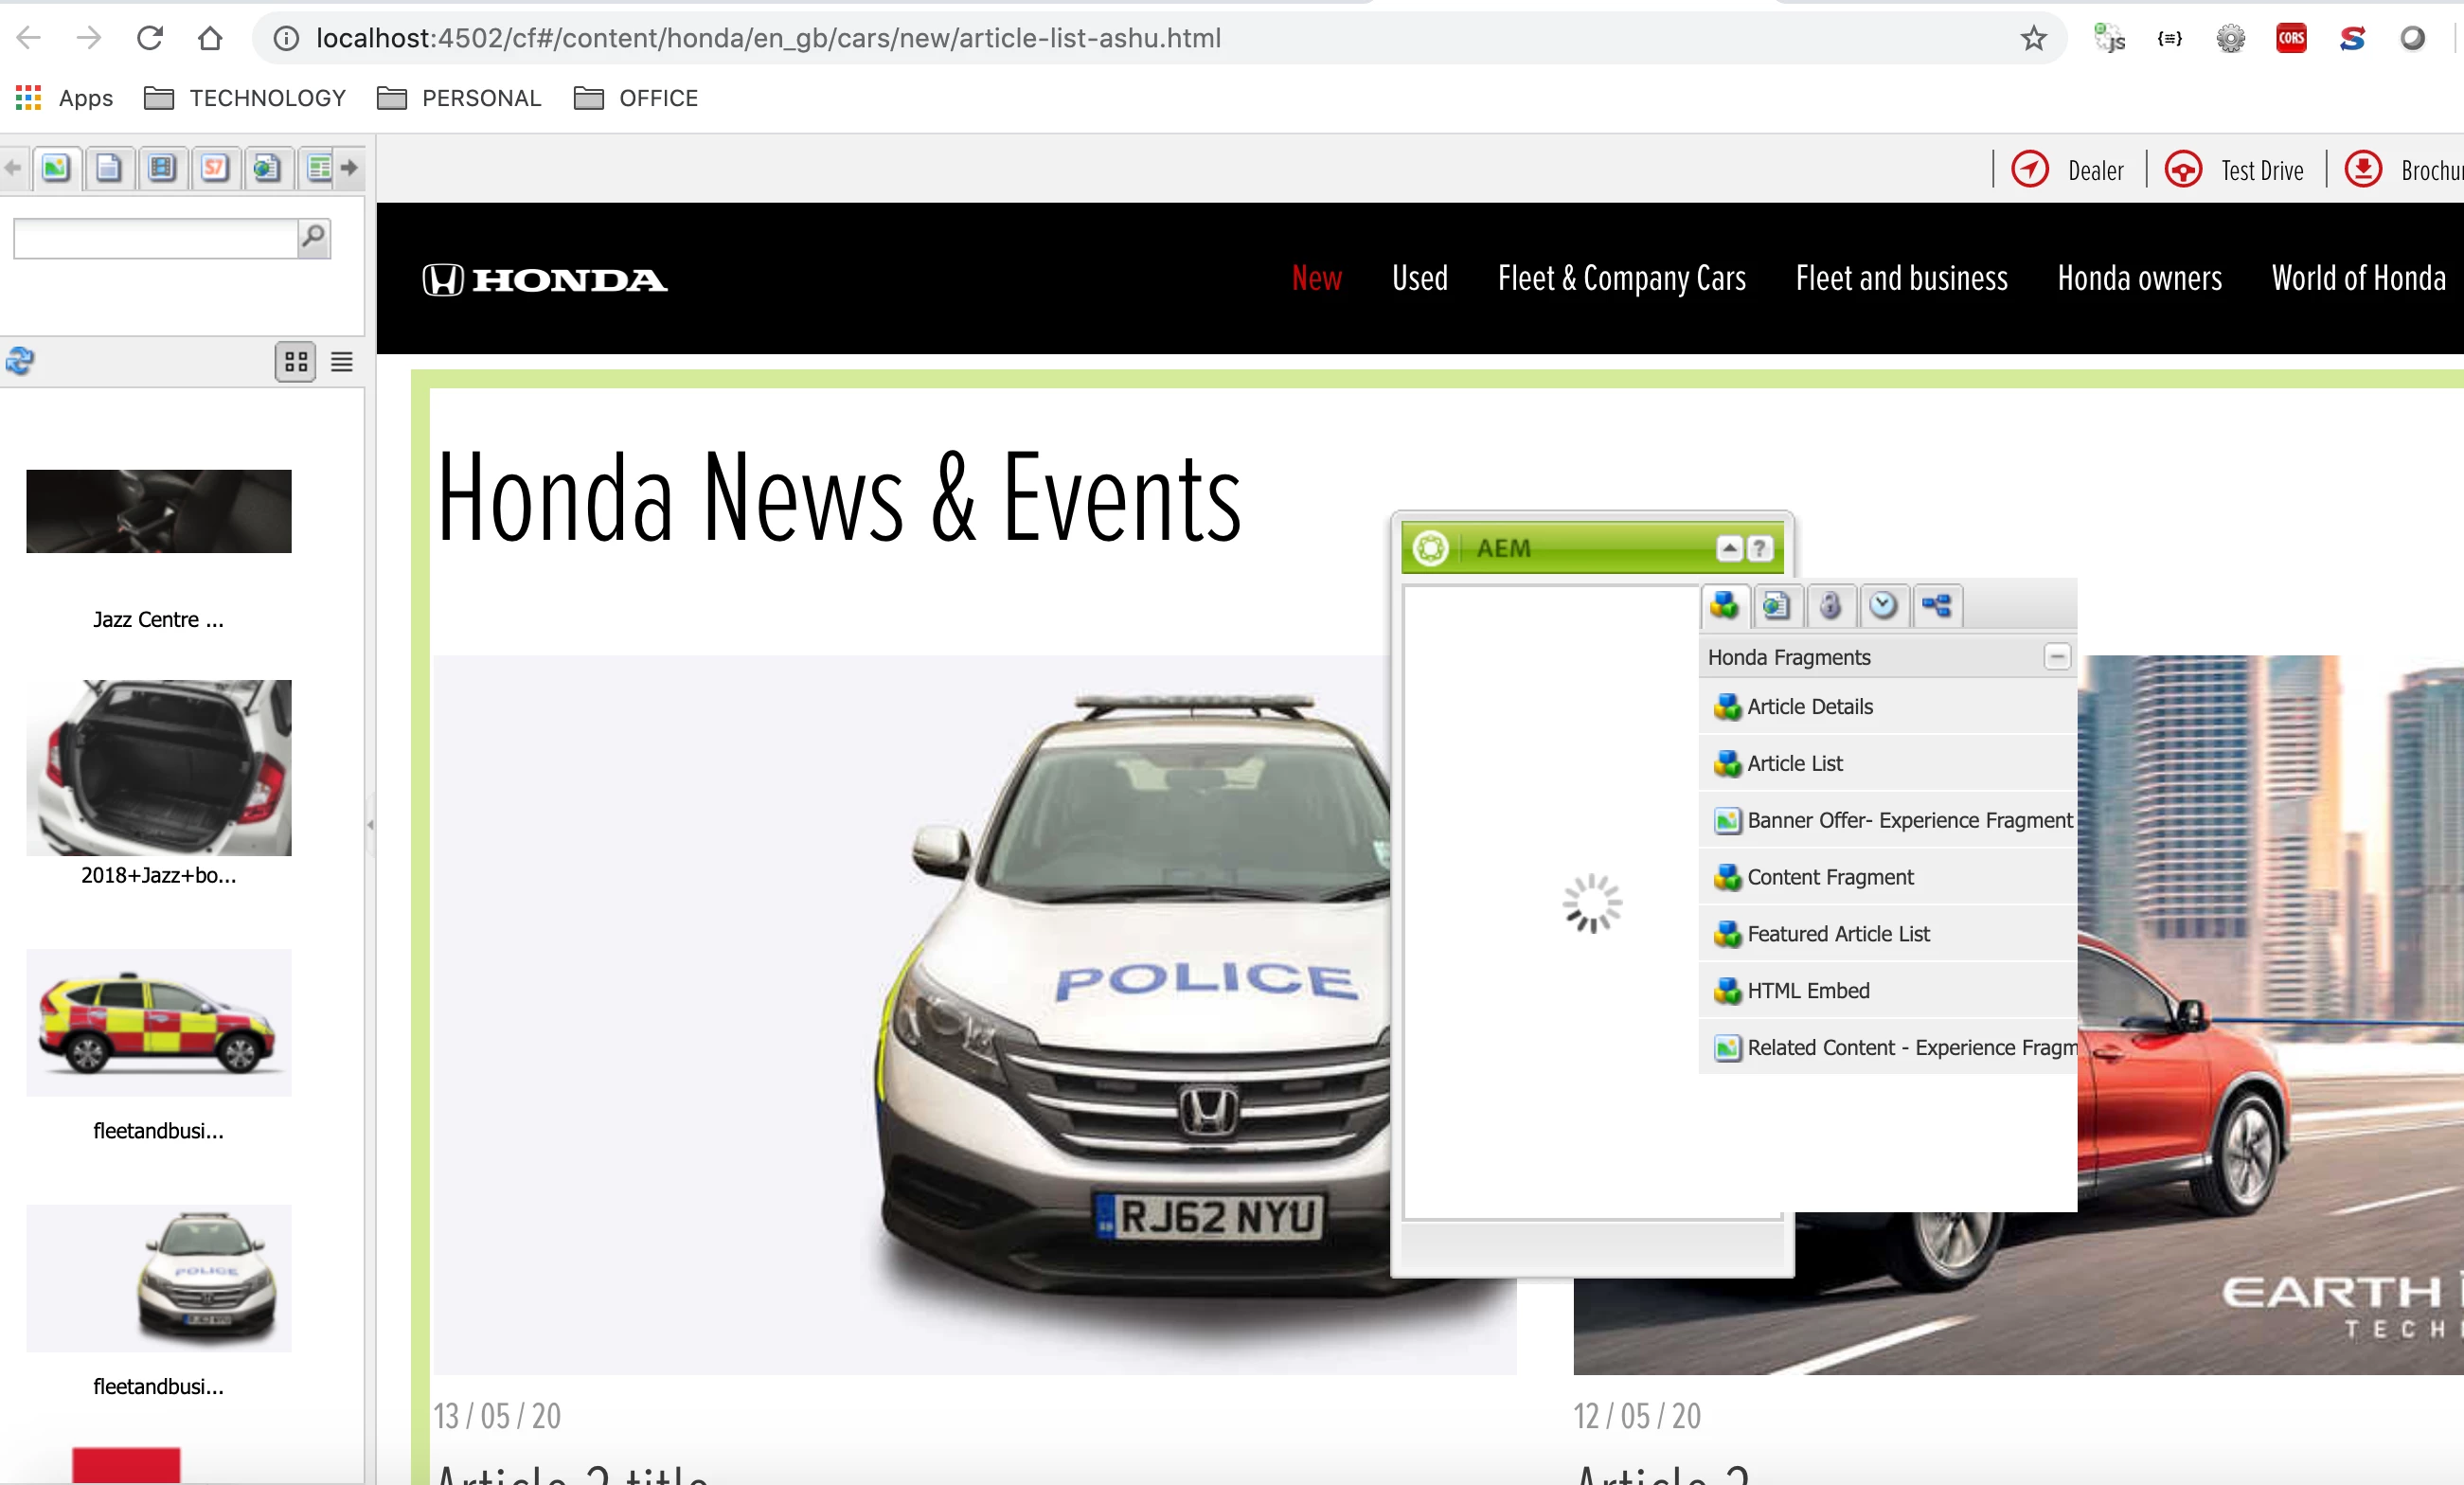Click the yellow fleet car thumbnail
The height and width of the screenshot is (1485, 2464).
(158, 1022)
